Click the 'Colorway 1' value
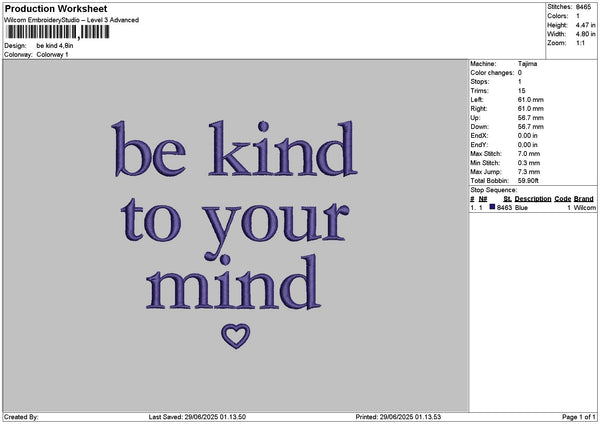This screenshot has width=600, height=424. 52,55
